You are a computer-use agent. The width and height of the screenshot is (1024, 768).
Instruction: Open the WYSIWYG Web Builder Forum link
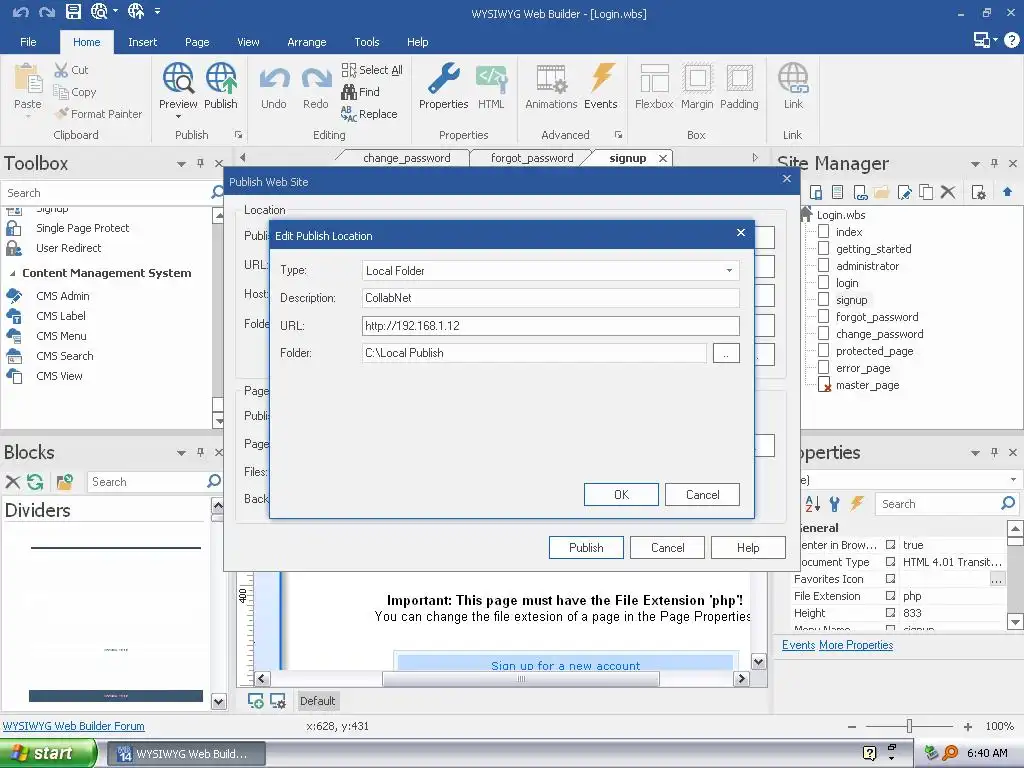click(74, 726)
